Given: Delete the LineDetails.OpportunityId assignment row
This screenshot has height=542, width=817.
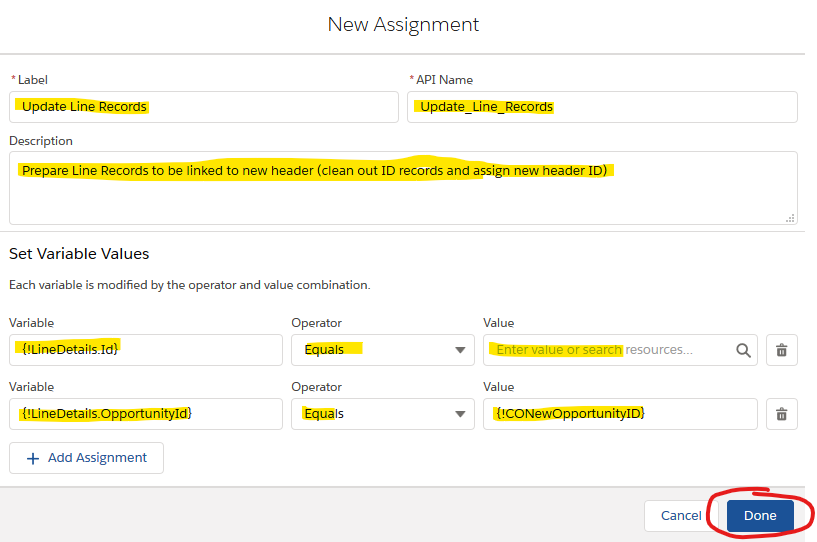Looking at the screenshot, I should (782, 414).
